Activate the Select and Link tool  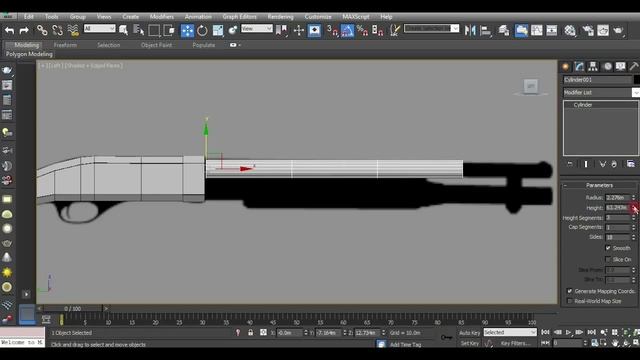(42, 30)
